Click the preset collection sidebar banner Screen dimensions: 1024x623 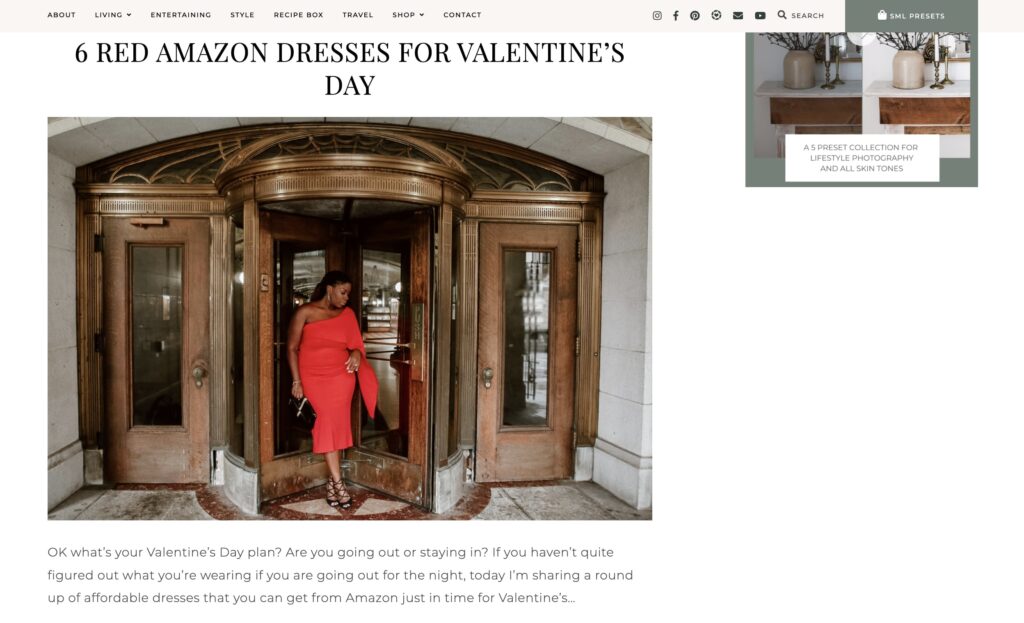point(861,110)
